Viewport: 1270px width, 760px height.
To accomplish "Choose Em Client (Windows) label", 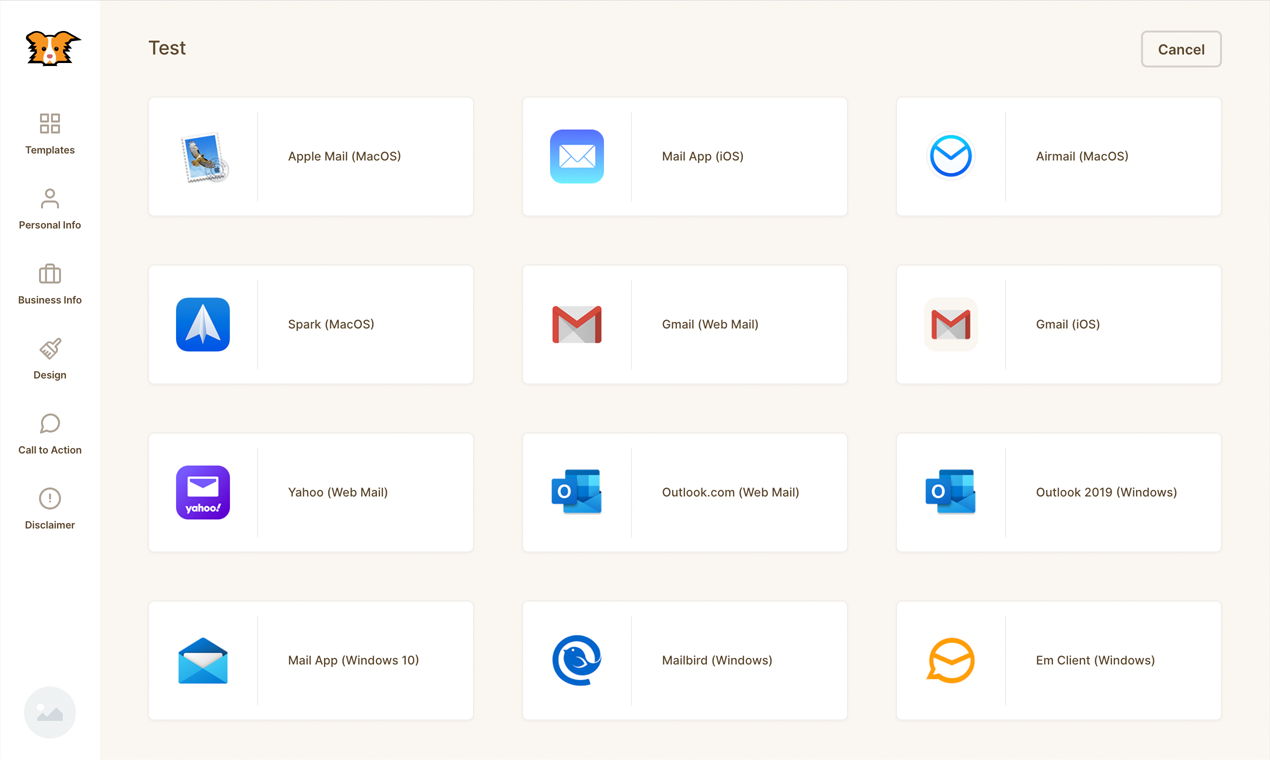I will (x=1095, y=660).
